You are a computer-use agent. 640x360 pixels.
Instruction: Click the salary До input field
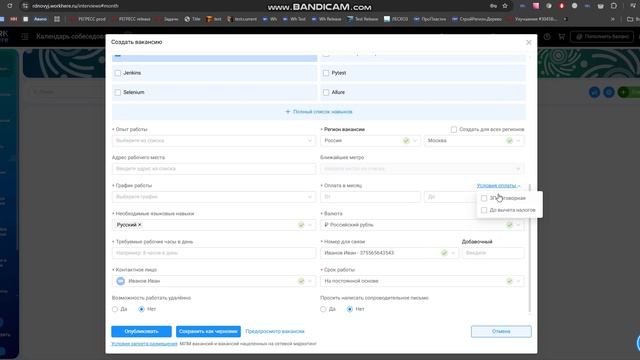450,197
